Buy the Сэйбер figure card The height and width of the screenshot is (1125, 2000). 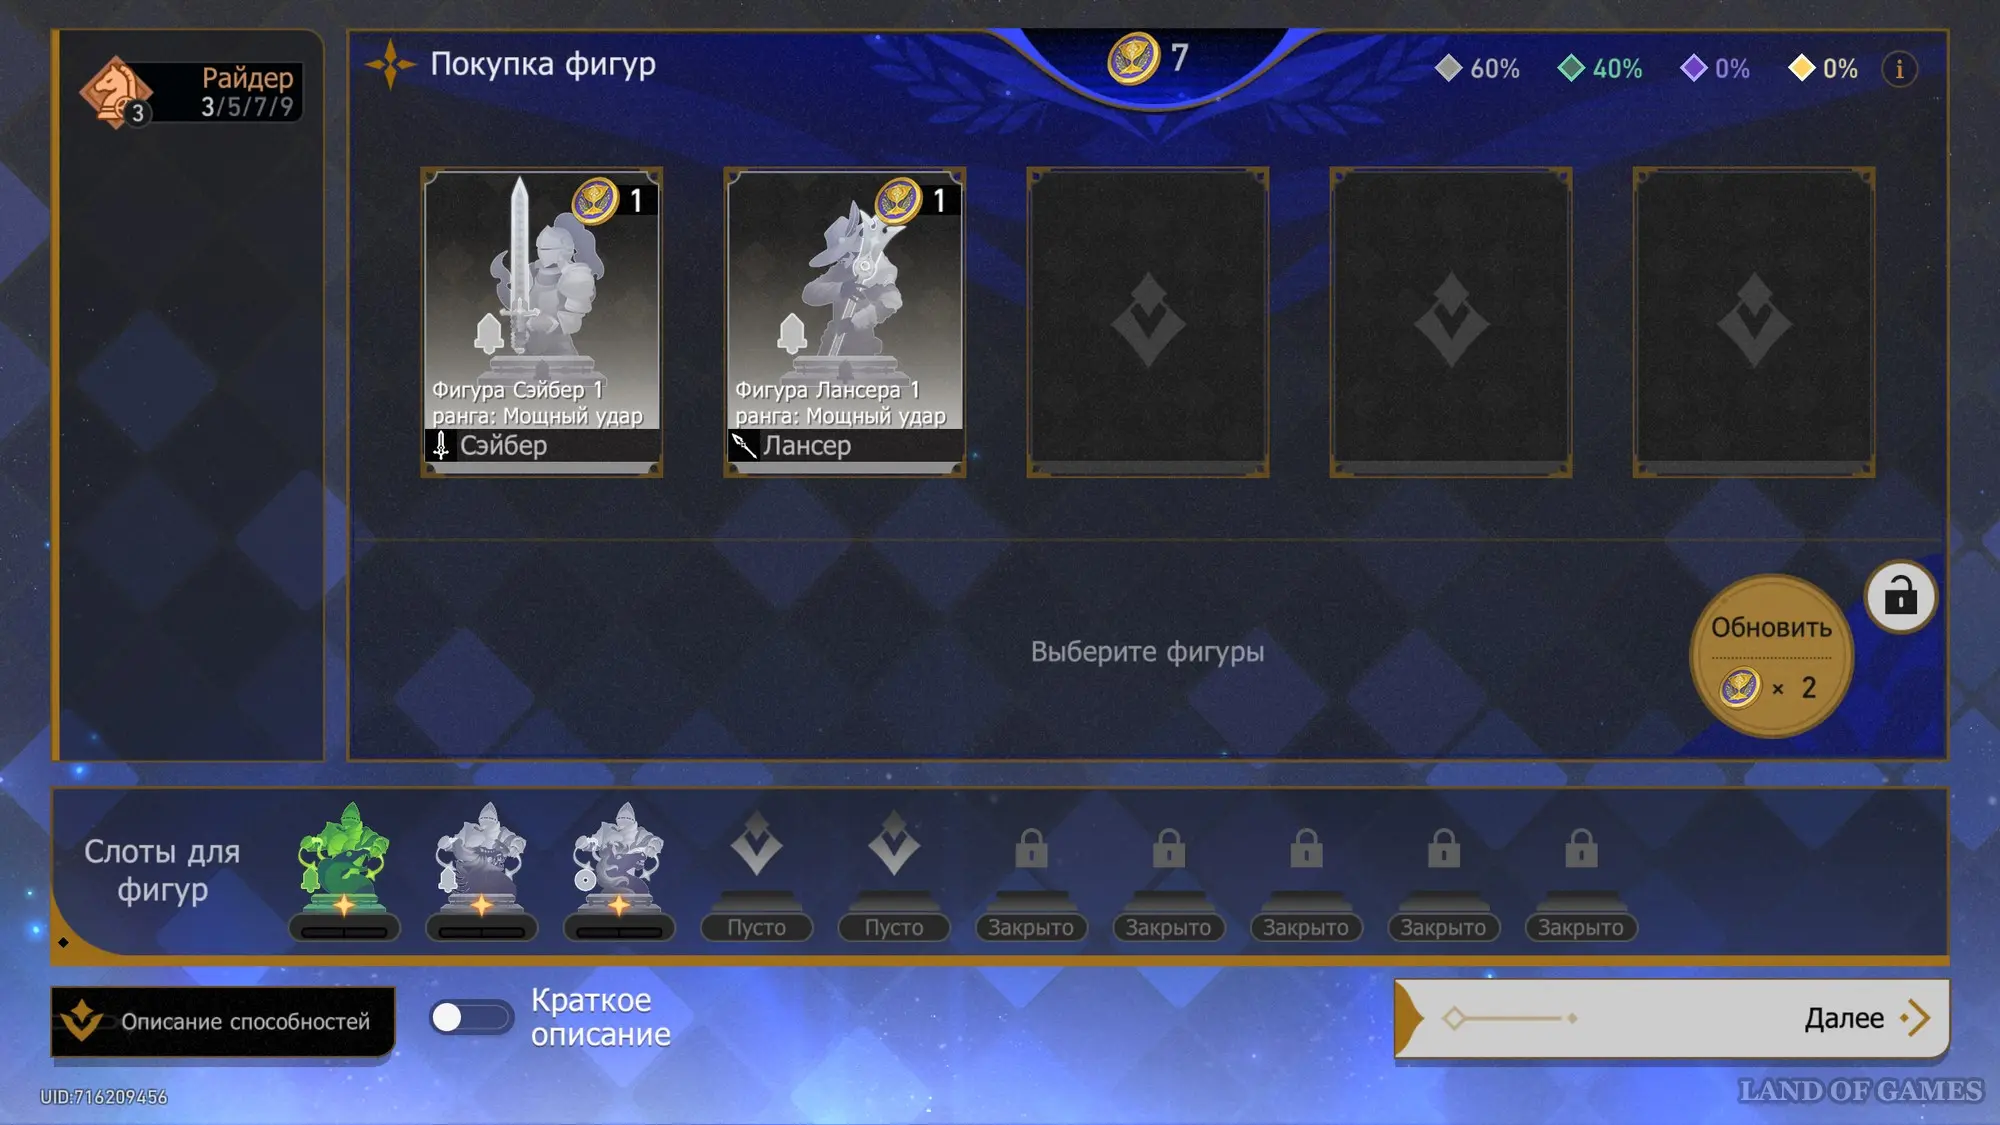[x=542, y=322]
